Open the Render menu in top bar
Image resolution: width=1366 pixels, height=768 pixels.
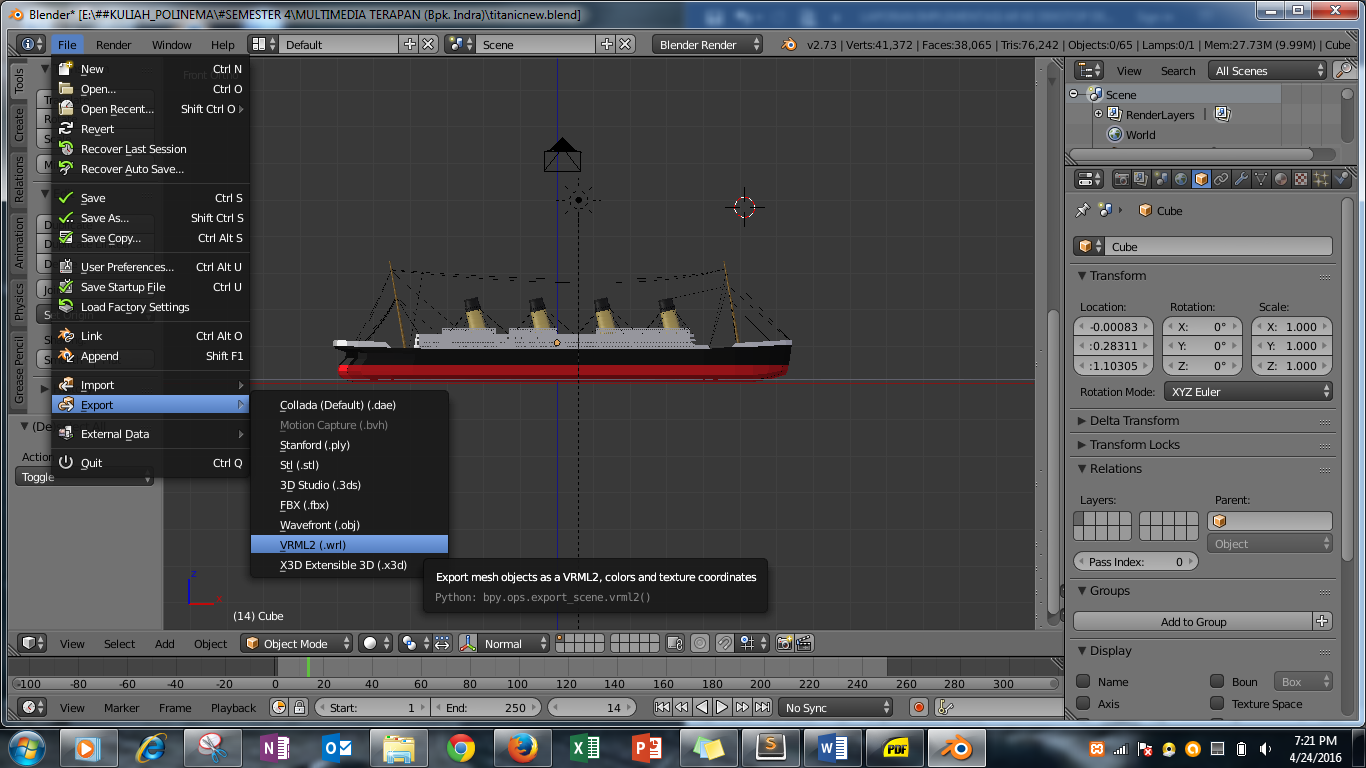tap(113, 44)
